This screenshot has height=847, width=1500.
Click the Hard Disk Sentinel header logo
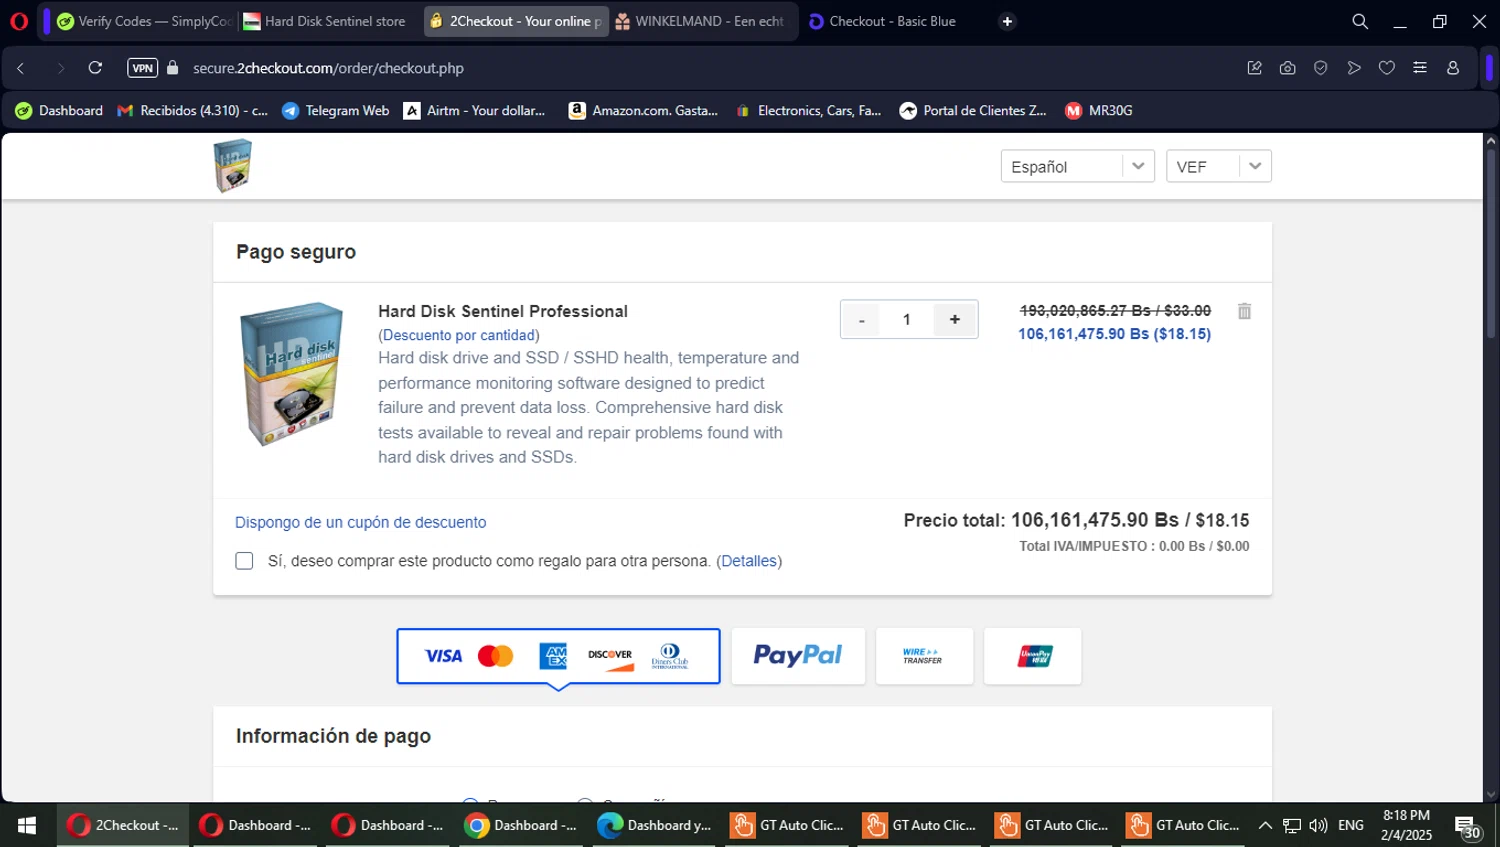[x=233, y=166]
